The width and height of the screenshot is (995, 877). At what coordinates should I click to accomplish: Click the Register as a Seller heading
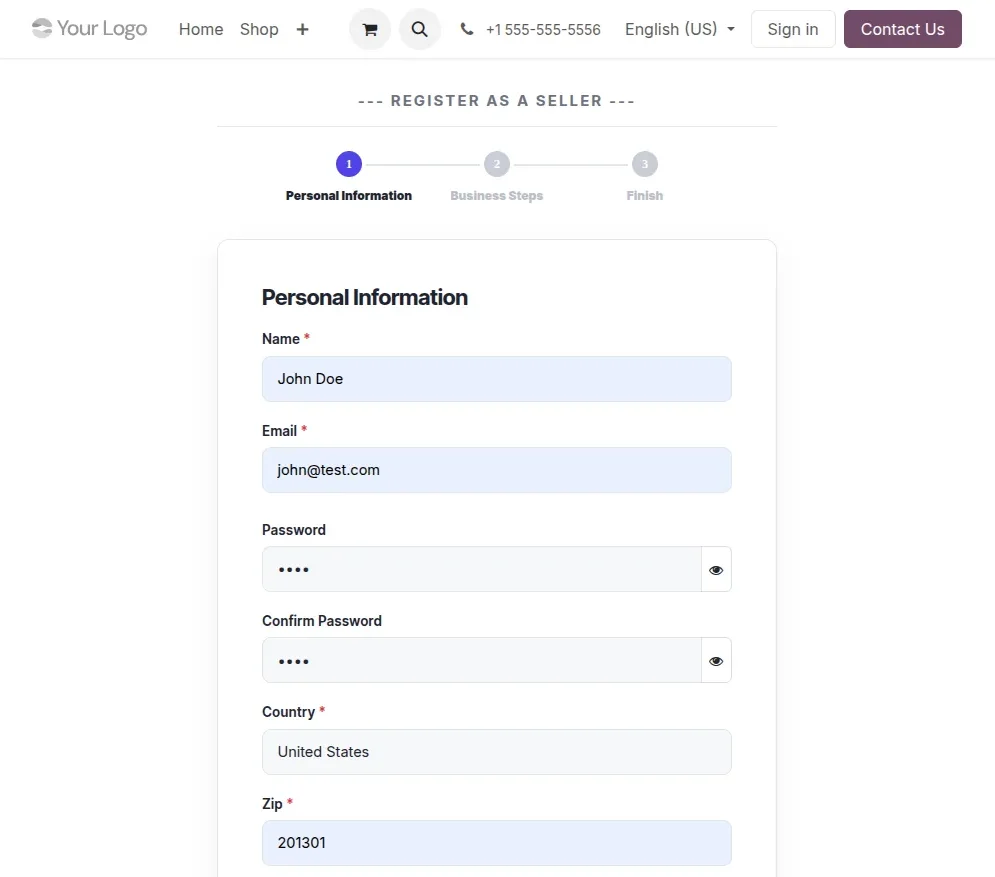[497, 101]
